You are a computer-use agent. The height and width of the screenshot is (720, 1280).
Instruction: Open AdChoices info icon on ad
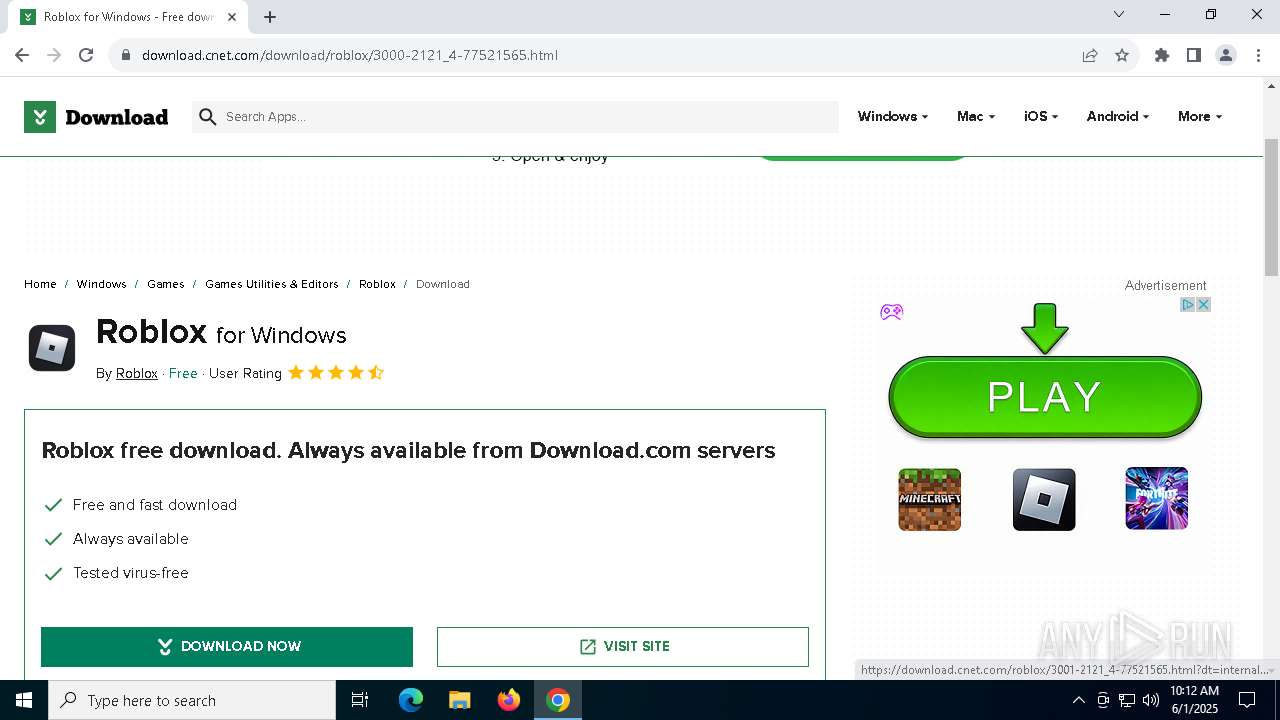1188,304
